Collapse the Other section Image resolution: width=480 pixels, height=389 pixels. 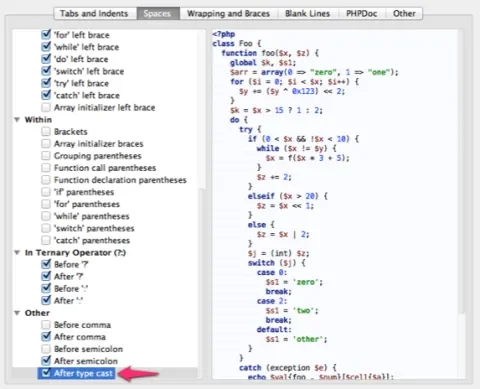[17, 313]
